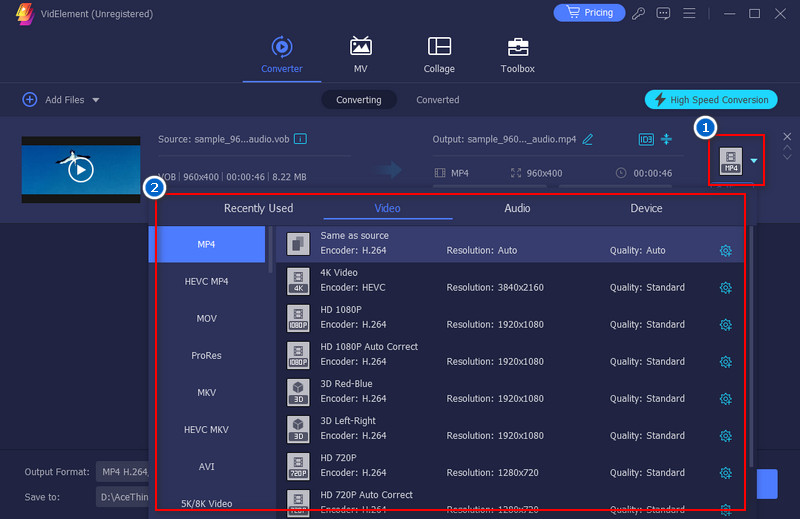Open the Converter tab

[282, 55]
